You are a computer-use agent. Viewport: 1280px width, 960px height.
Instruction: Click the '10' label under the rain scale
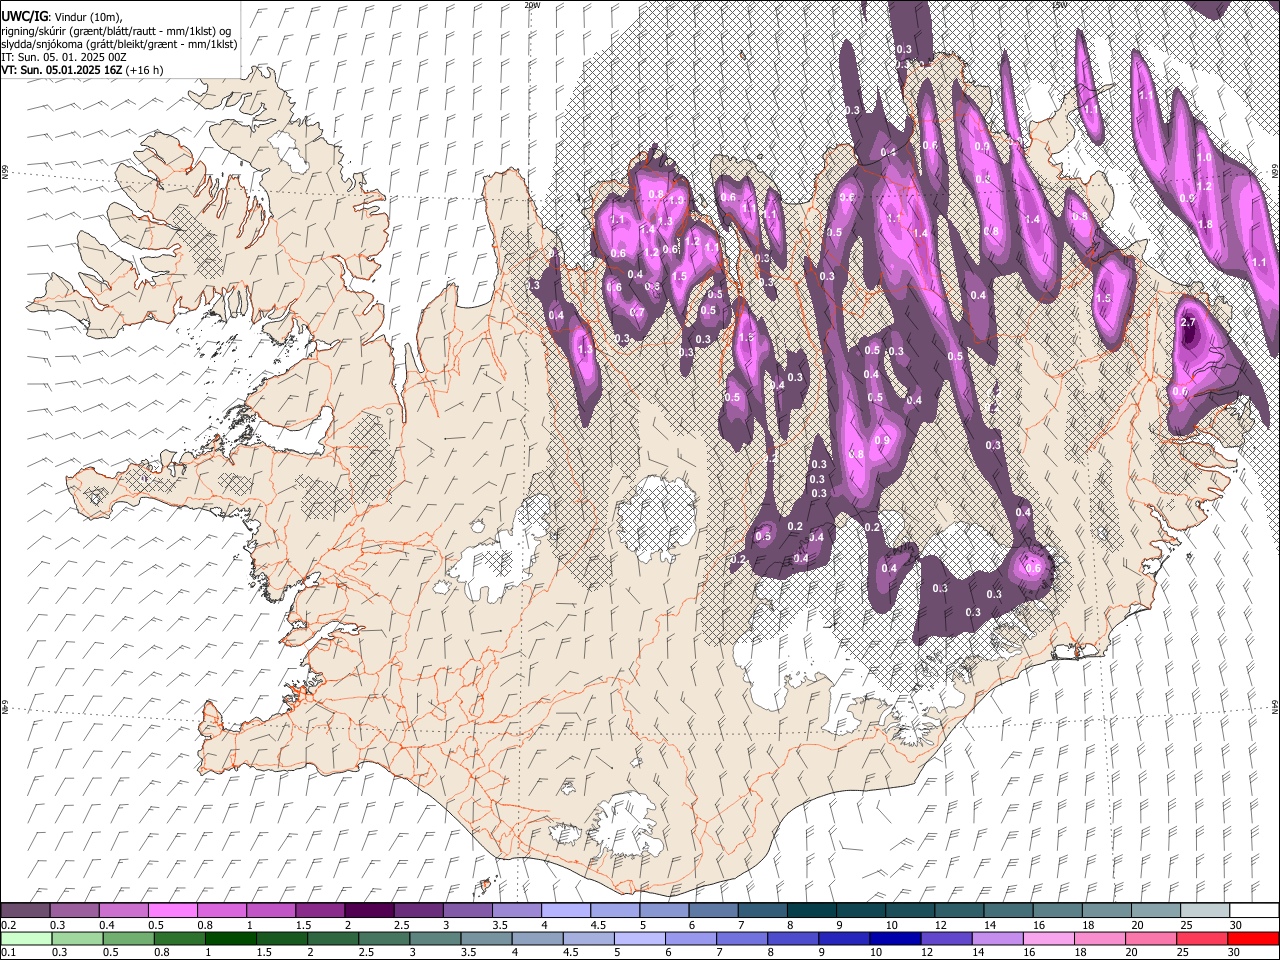[x=875, y=952]
